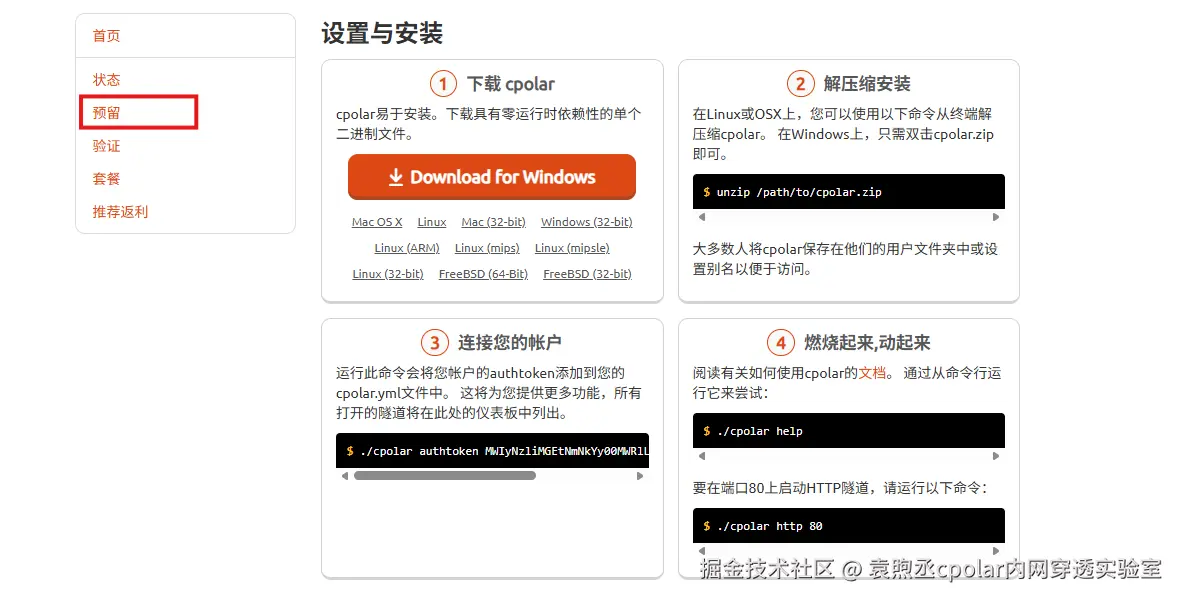
Task: Click the ./cpolar authtoken command text
Action: (x=504, y=451)
